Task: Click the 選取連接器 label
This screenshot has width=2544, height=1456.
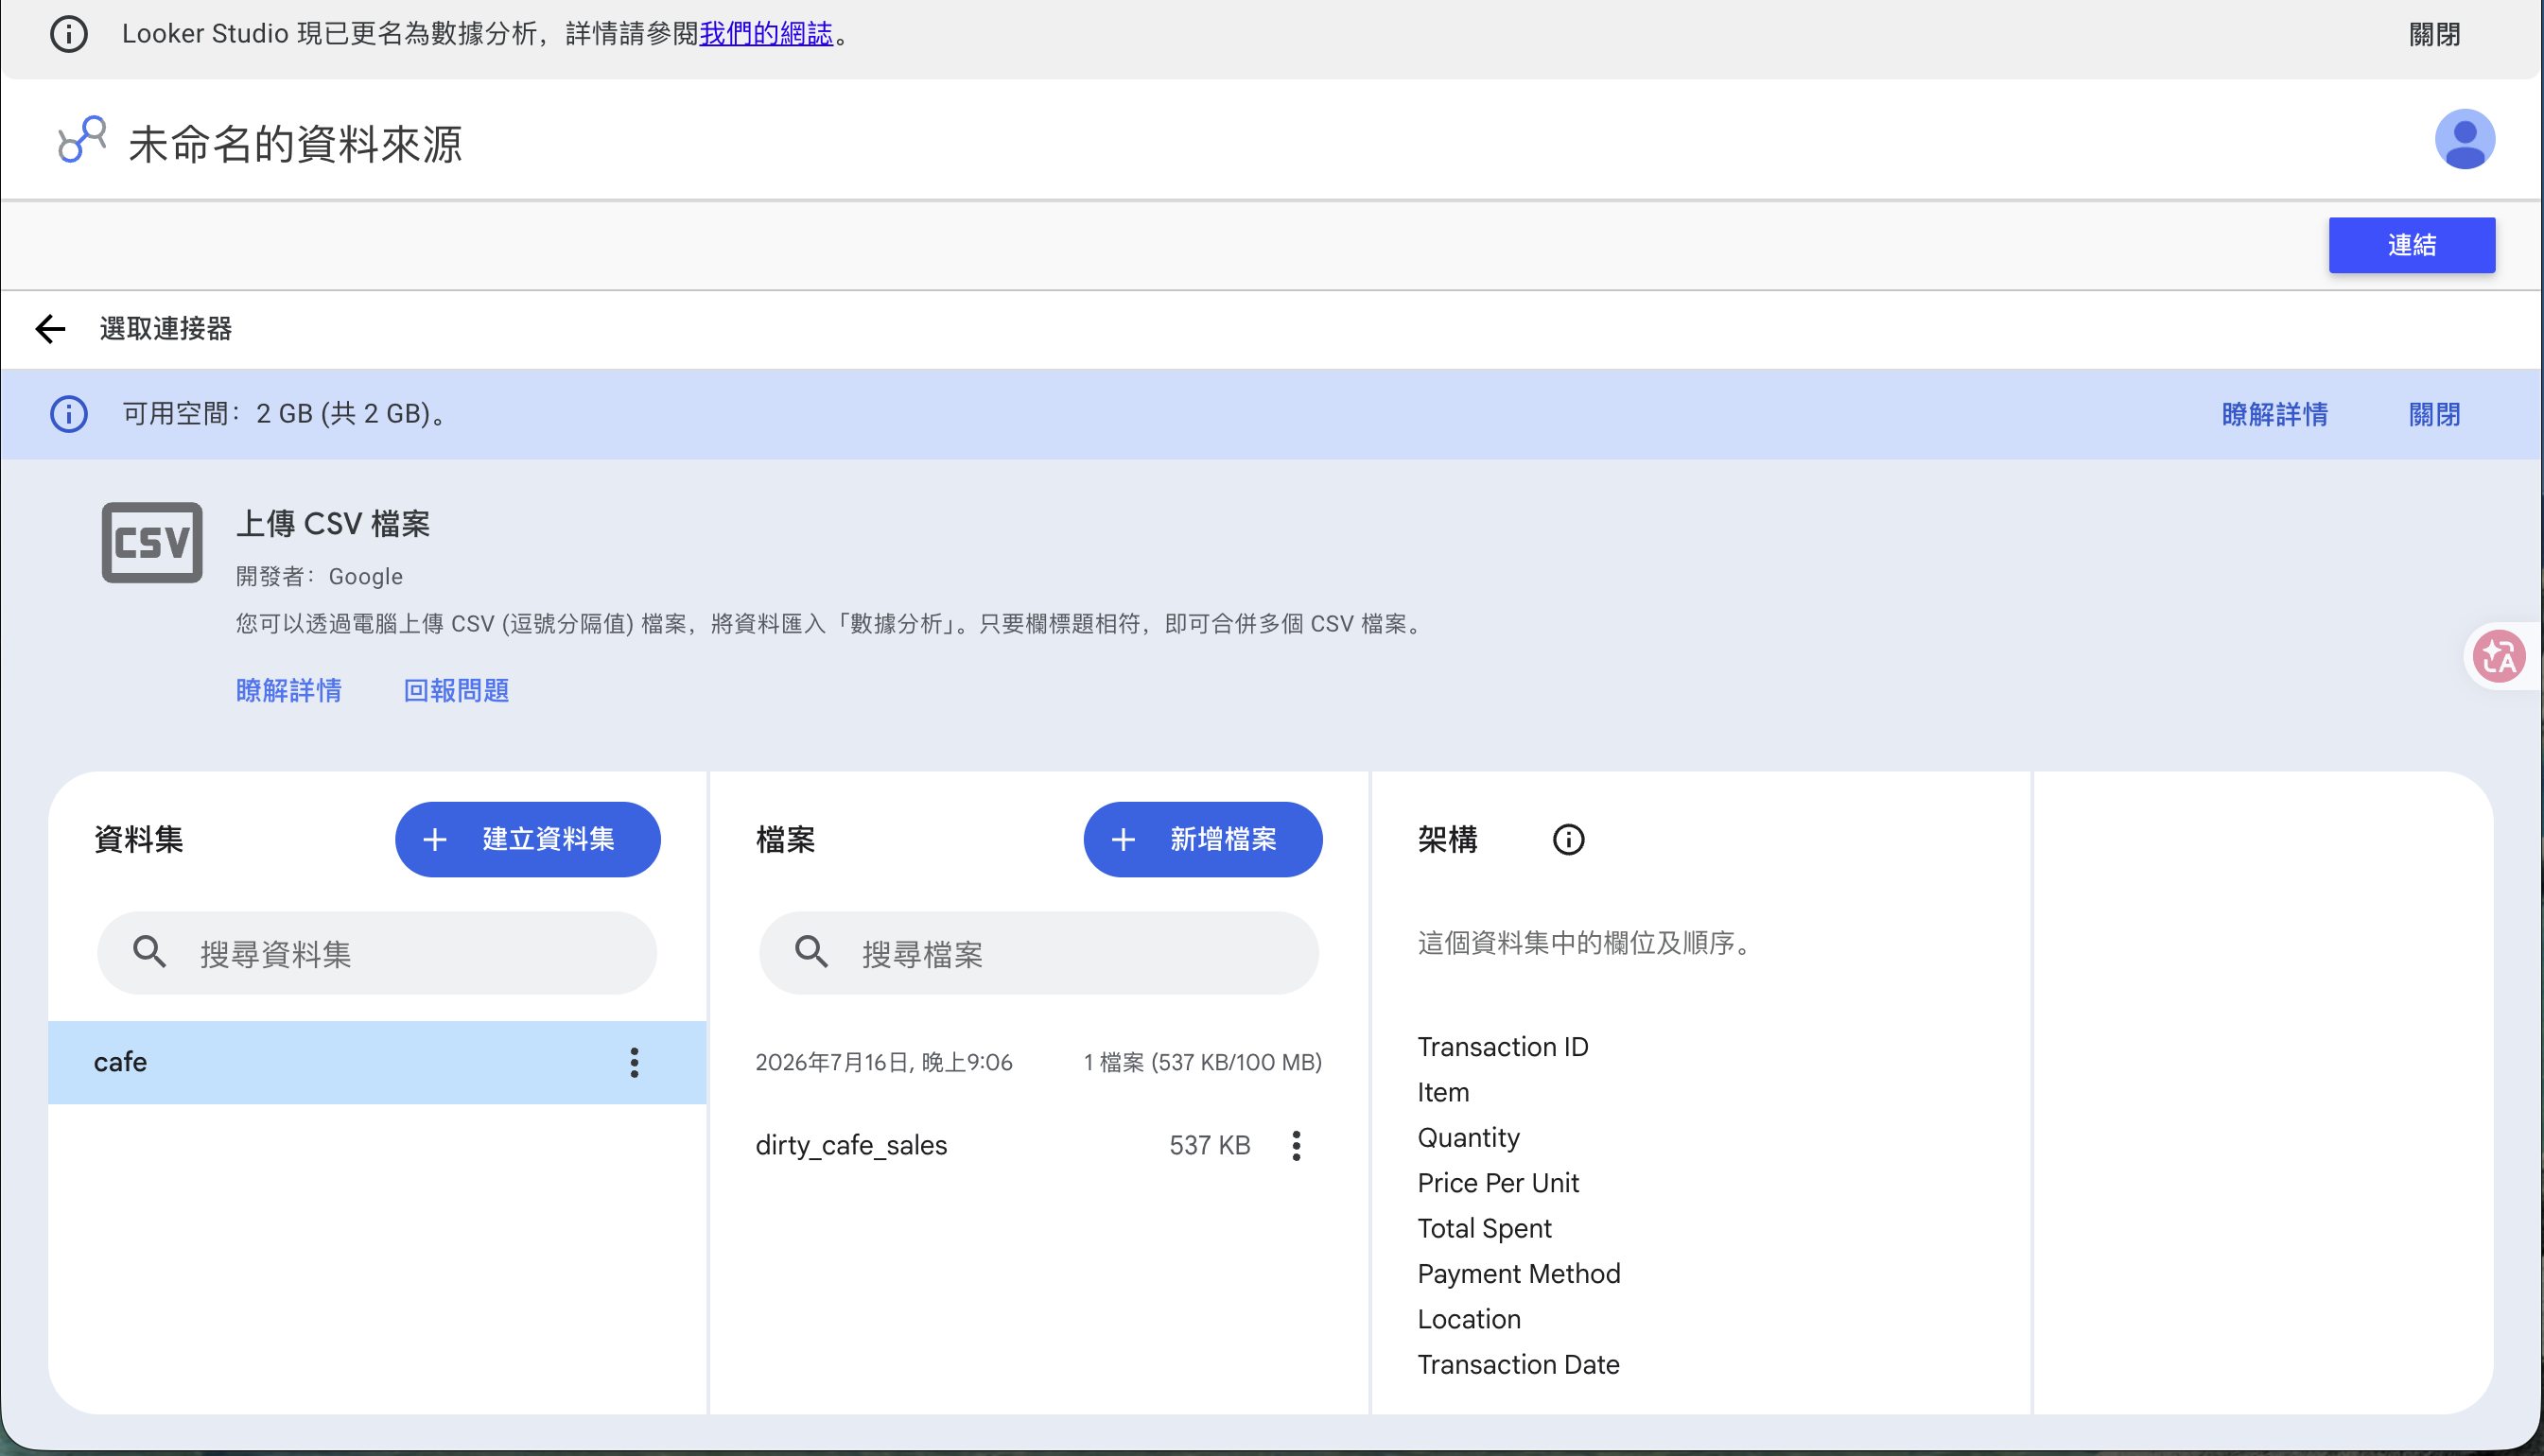Action: tap(165, 328)
